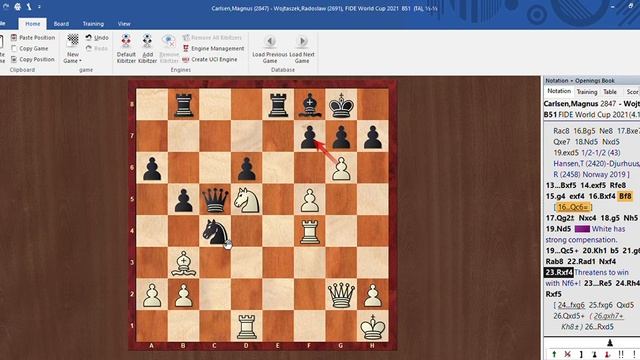640x360 pixels.
Task: Click the Paste Position icon
Action: 14,38
